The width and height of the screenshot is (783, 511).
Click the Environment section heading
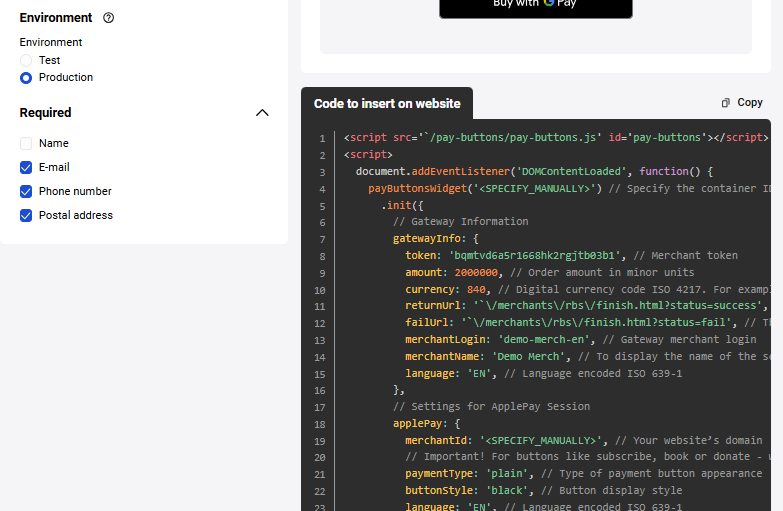point(56,18)
